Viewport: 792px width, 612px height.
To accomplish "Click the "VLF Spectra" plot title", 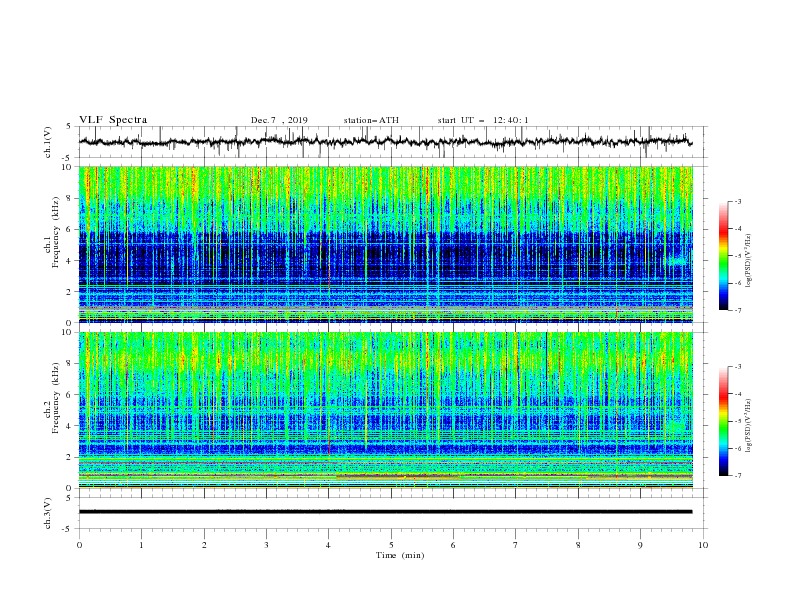I will pyautogui.click(x=113, y=120).
